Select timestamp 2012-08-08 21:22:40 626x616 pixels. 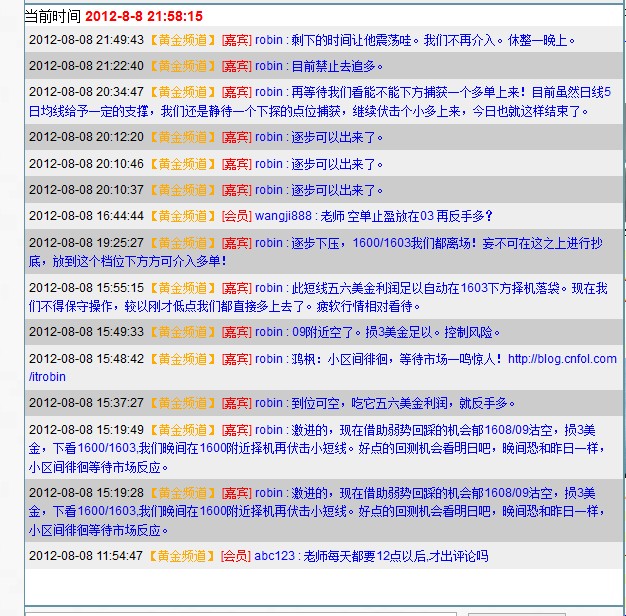[86, 65]
